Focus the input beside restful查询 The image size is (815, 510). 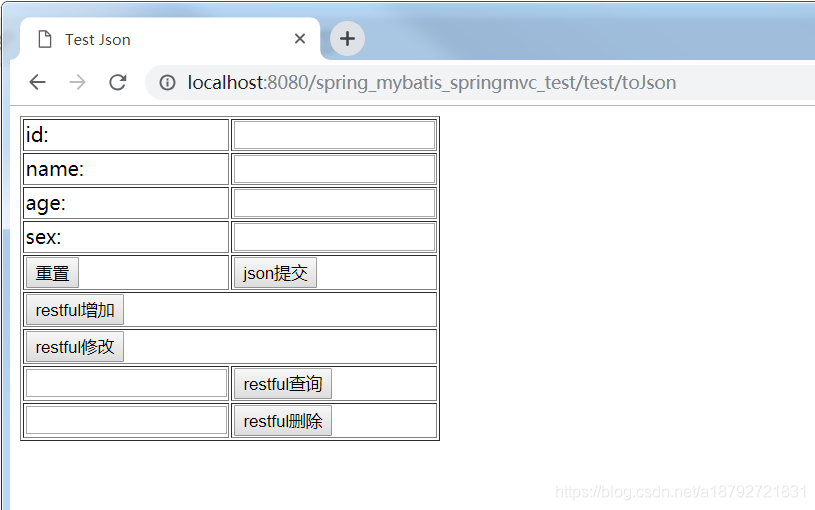click(126, 383)
